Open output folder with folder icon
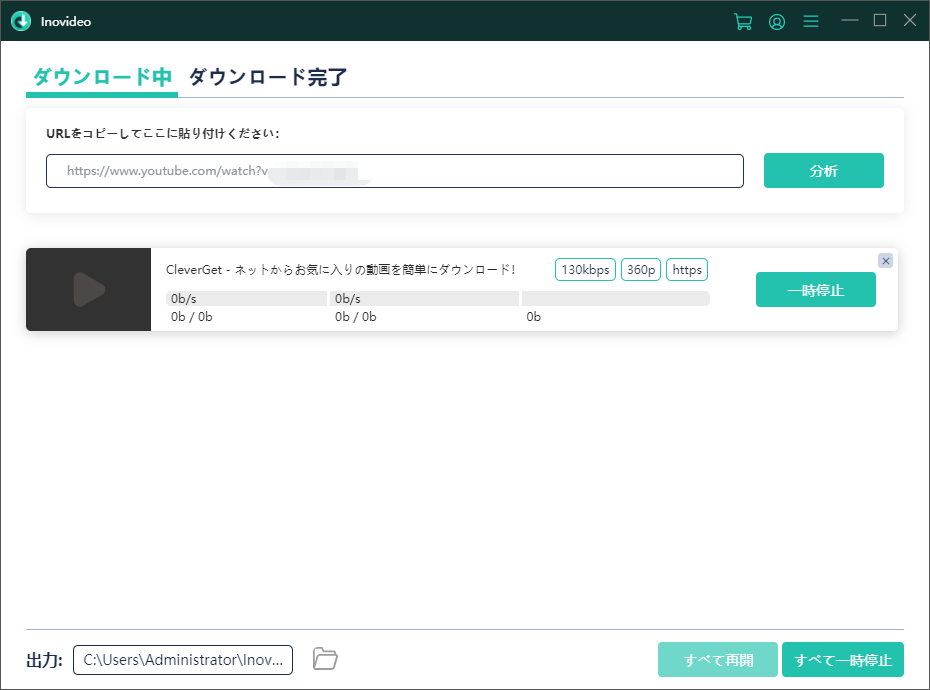930x690 pixels. click(325, 659)
